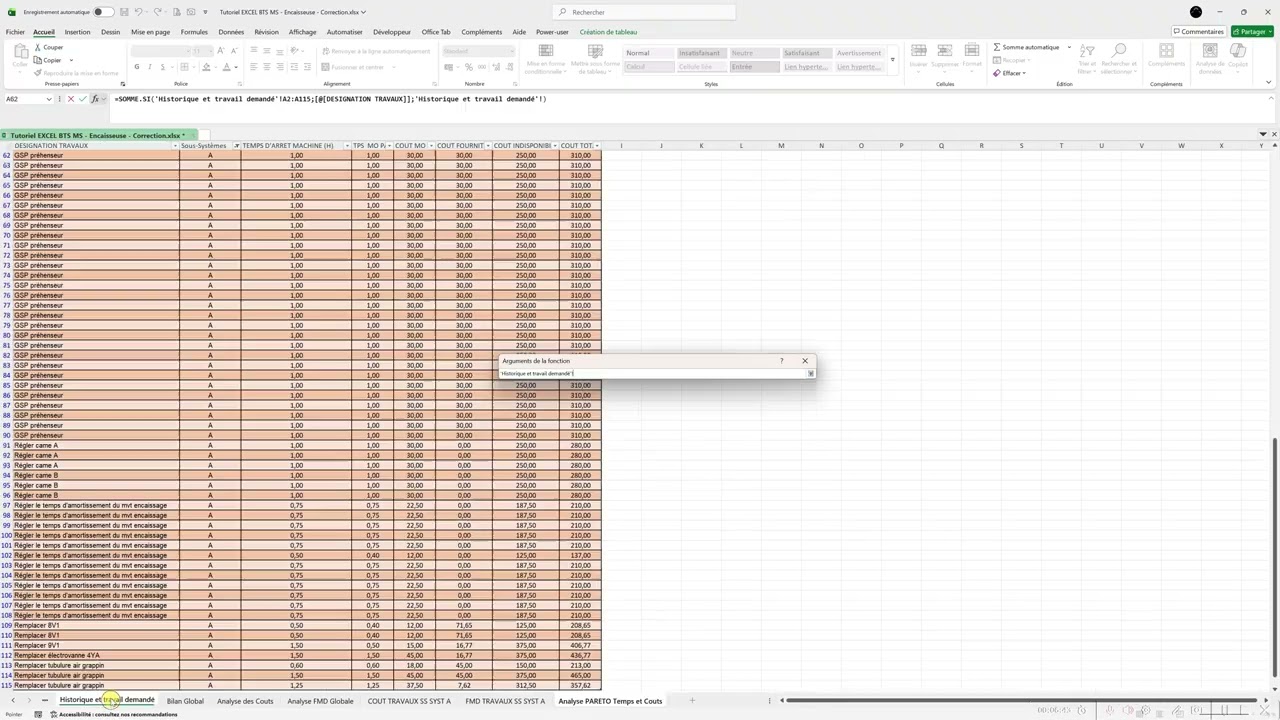Open the Fichier menu
The width and height of the screenshot is (1280, 720).
15,32
